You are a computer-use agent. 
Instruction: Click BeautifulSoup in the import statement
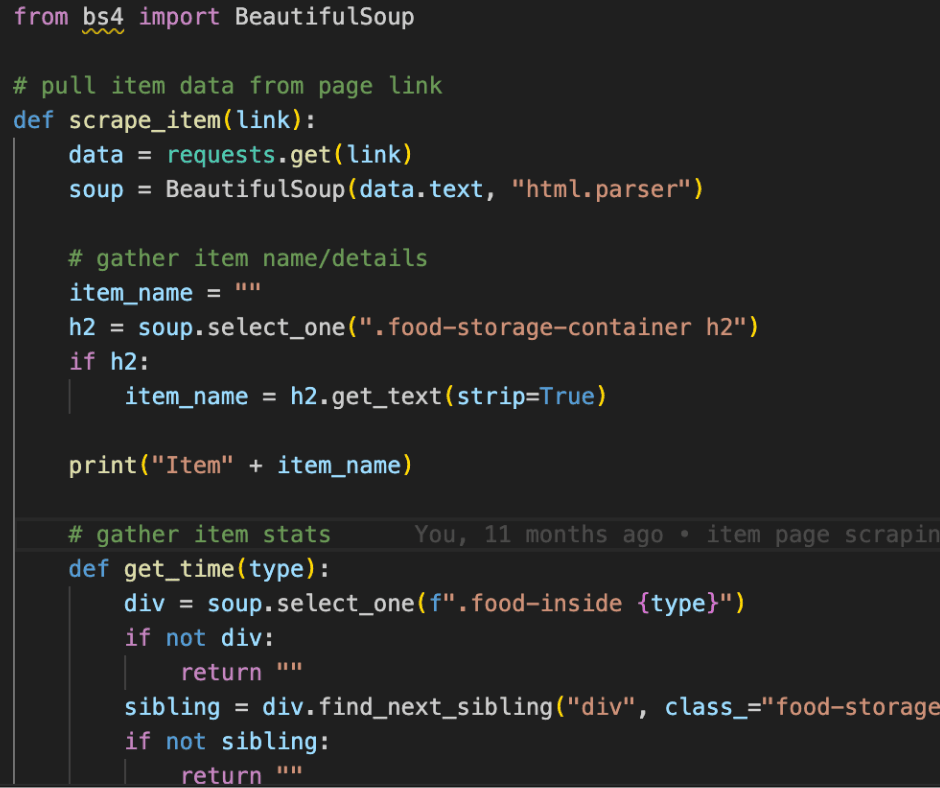(x=324, y=18)
